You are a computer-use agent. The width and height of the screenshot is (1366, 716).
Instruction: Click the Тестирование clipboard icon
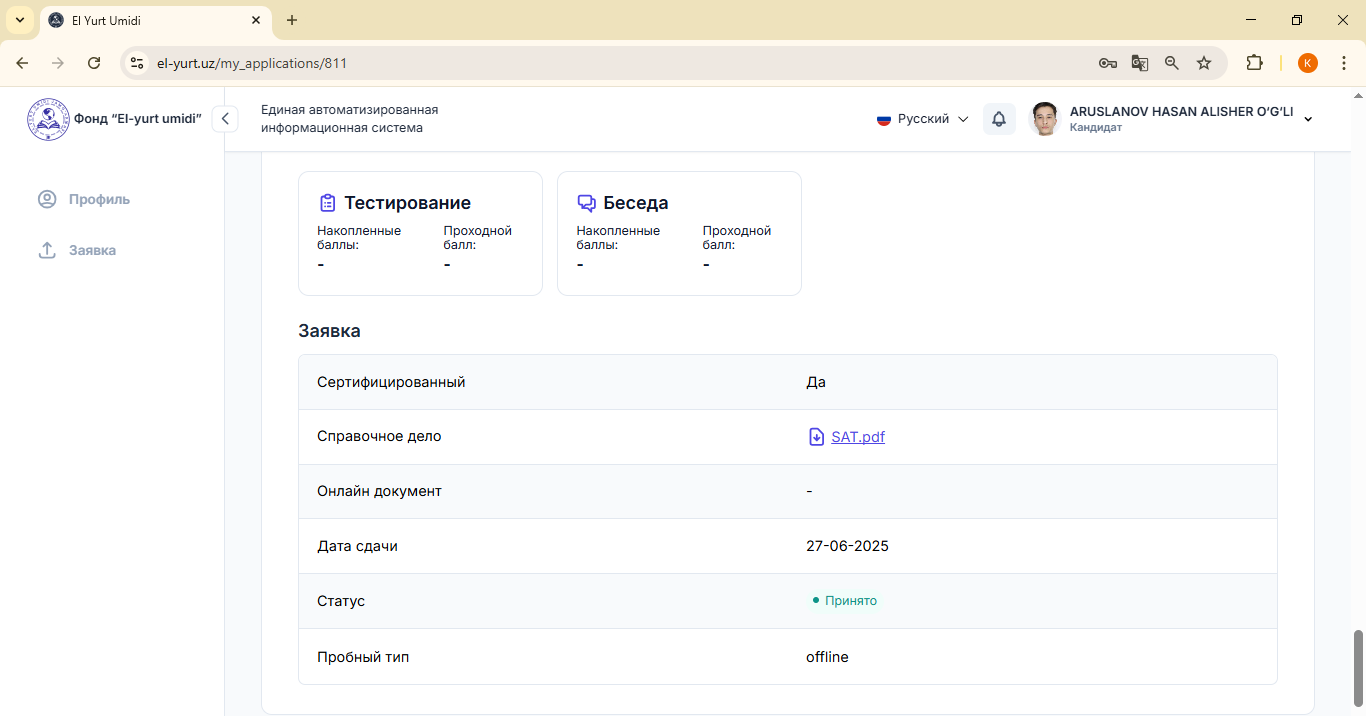click(x=327, y=203)
